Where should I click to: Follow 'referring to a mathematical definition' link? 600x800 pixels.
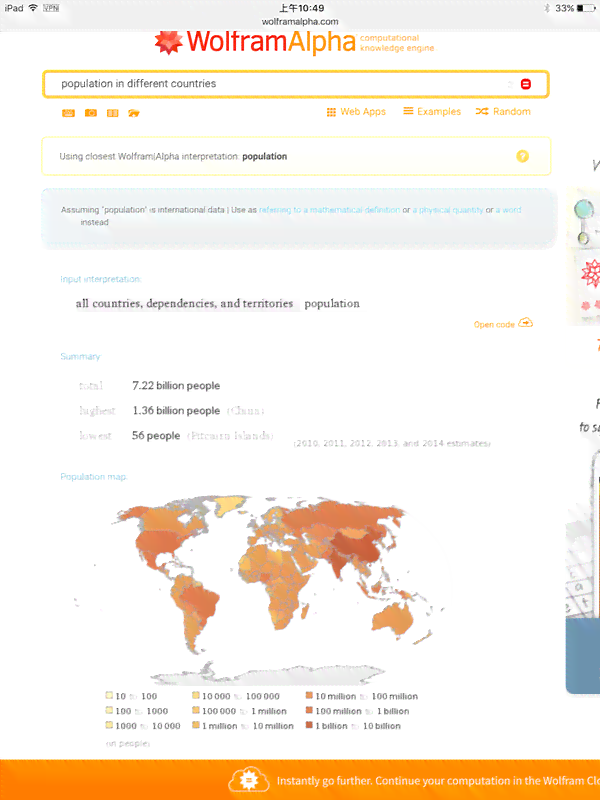(x=330, y=210)
